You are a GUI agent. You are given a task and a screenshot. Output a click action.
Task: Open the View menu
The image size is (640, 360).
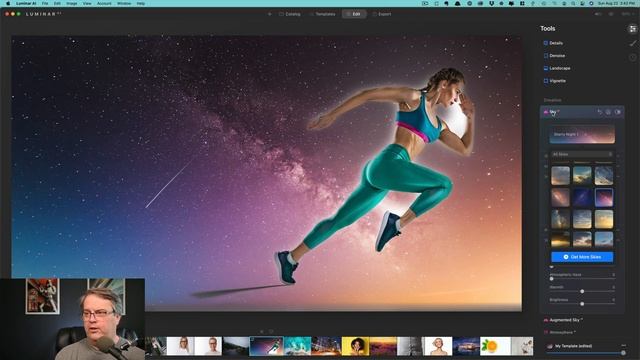coord(87,3)
